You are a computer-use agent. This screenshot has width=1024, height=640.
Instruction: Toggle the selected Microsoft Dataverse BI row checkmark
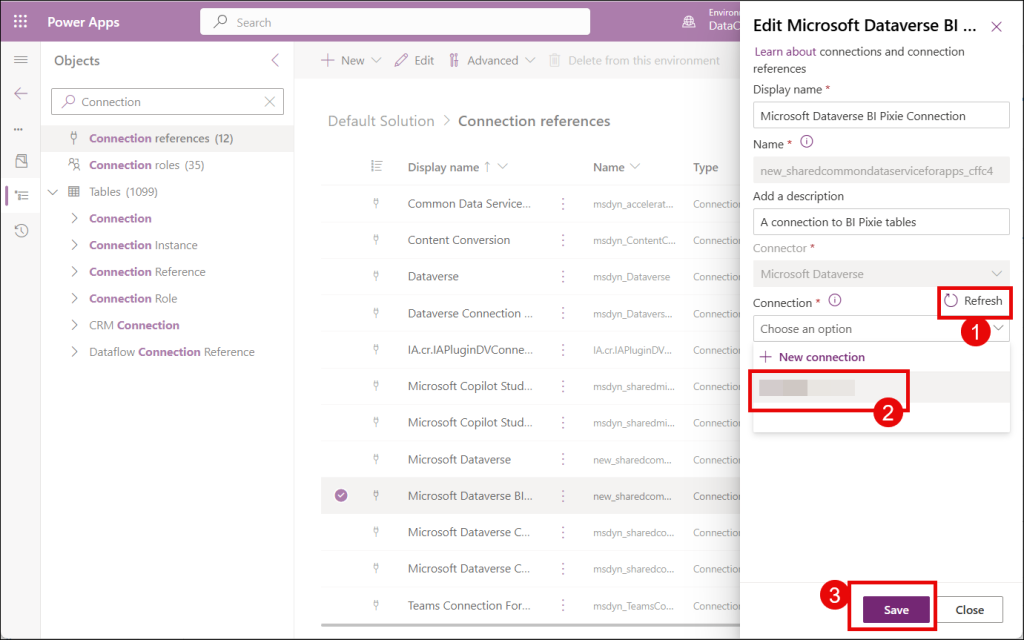(341, 495)
